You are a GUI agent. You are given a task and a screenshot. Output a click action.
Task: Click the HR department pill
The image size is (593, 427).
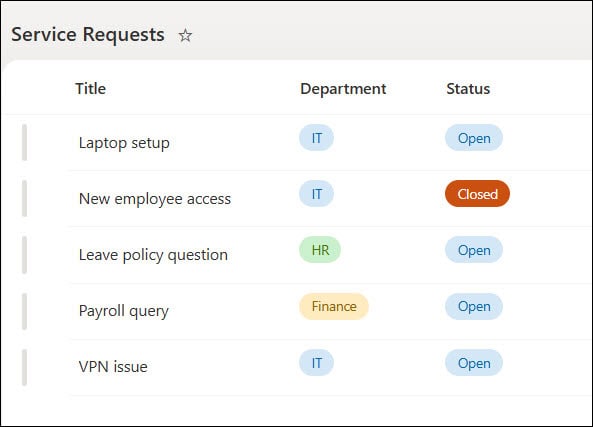point(320,250)
